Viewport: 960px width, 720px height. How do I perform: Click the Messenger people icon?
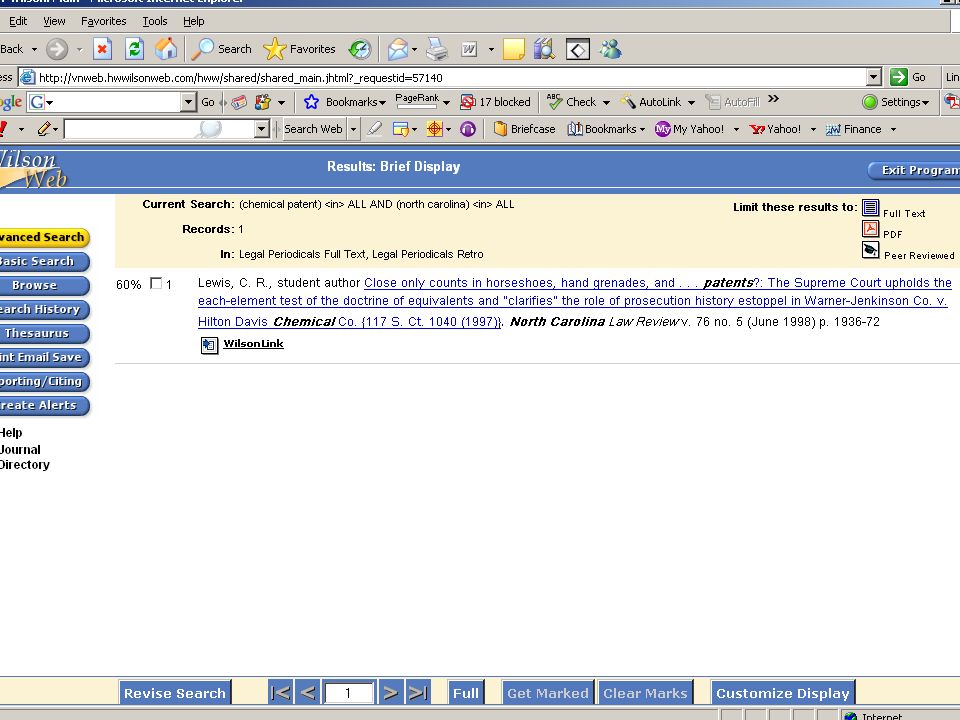click(610, 49)
